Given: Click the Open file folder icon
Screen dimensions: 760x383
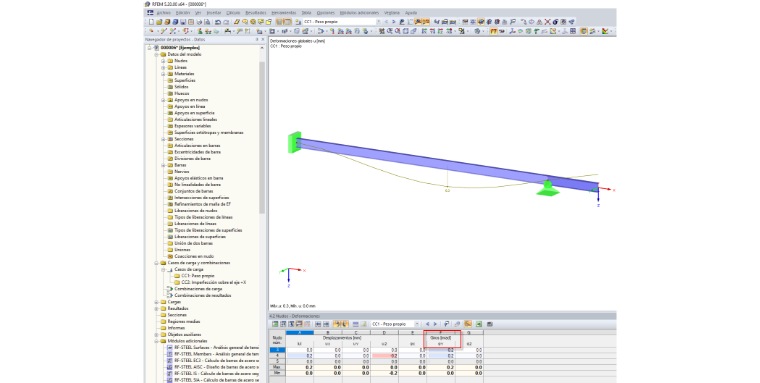Looking at the screenshot, I should click(x=159, y=22).
